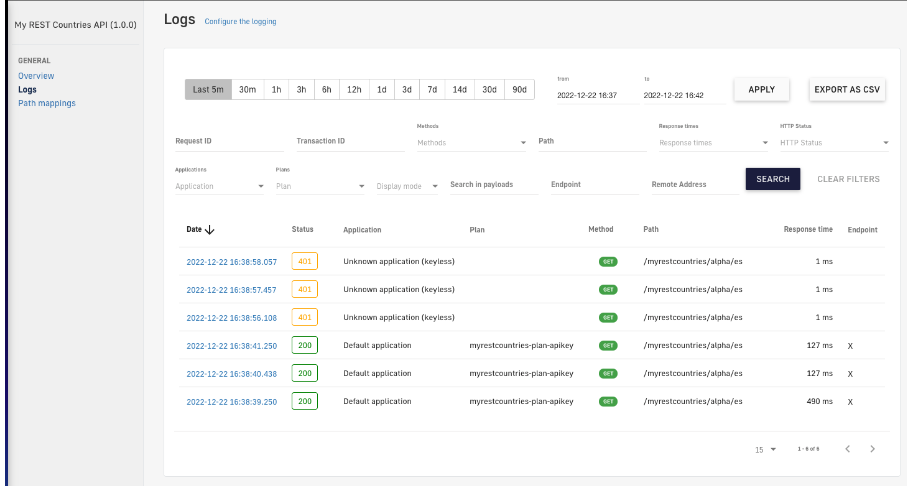Click the Export as CSV button
907x487 pixels.
click(847, 89)
